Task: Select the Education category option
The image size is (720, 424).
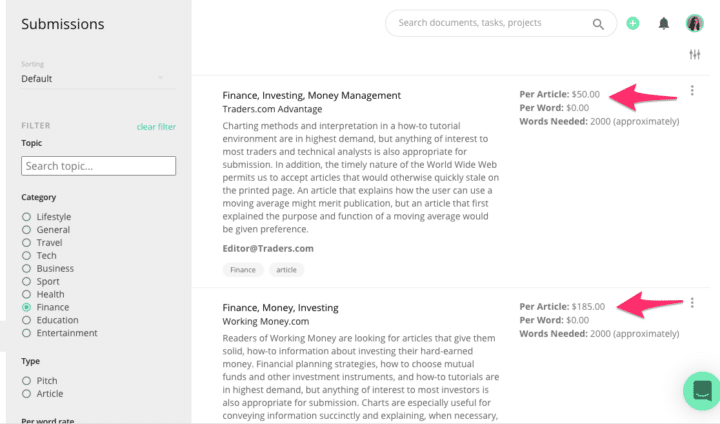Action: tap(27, 321)
